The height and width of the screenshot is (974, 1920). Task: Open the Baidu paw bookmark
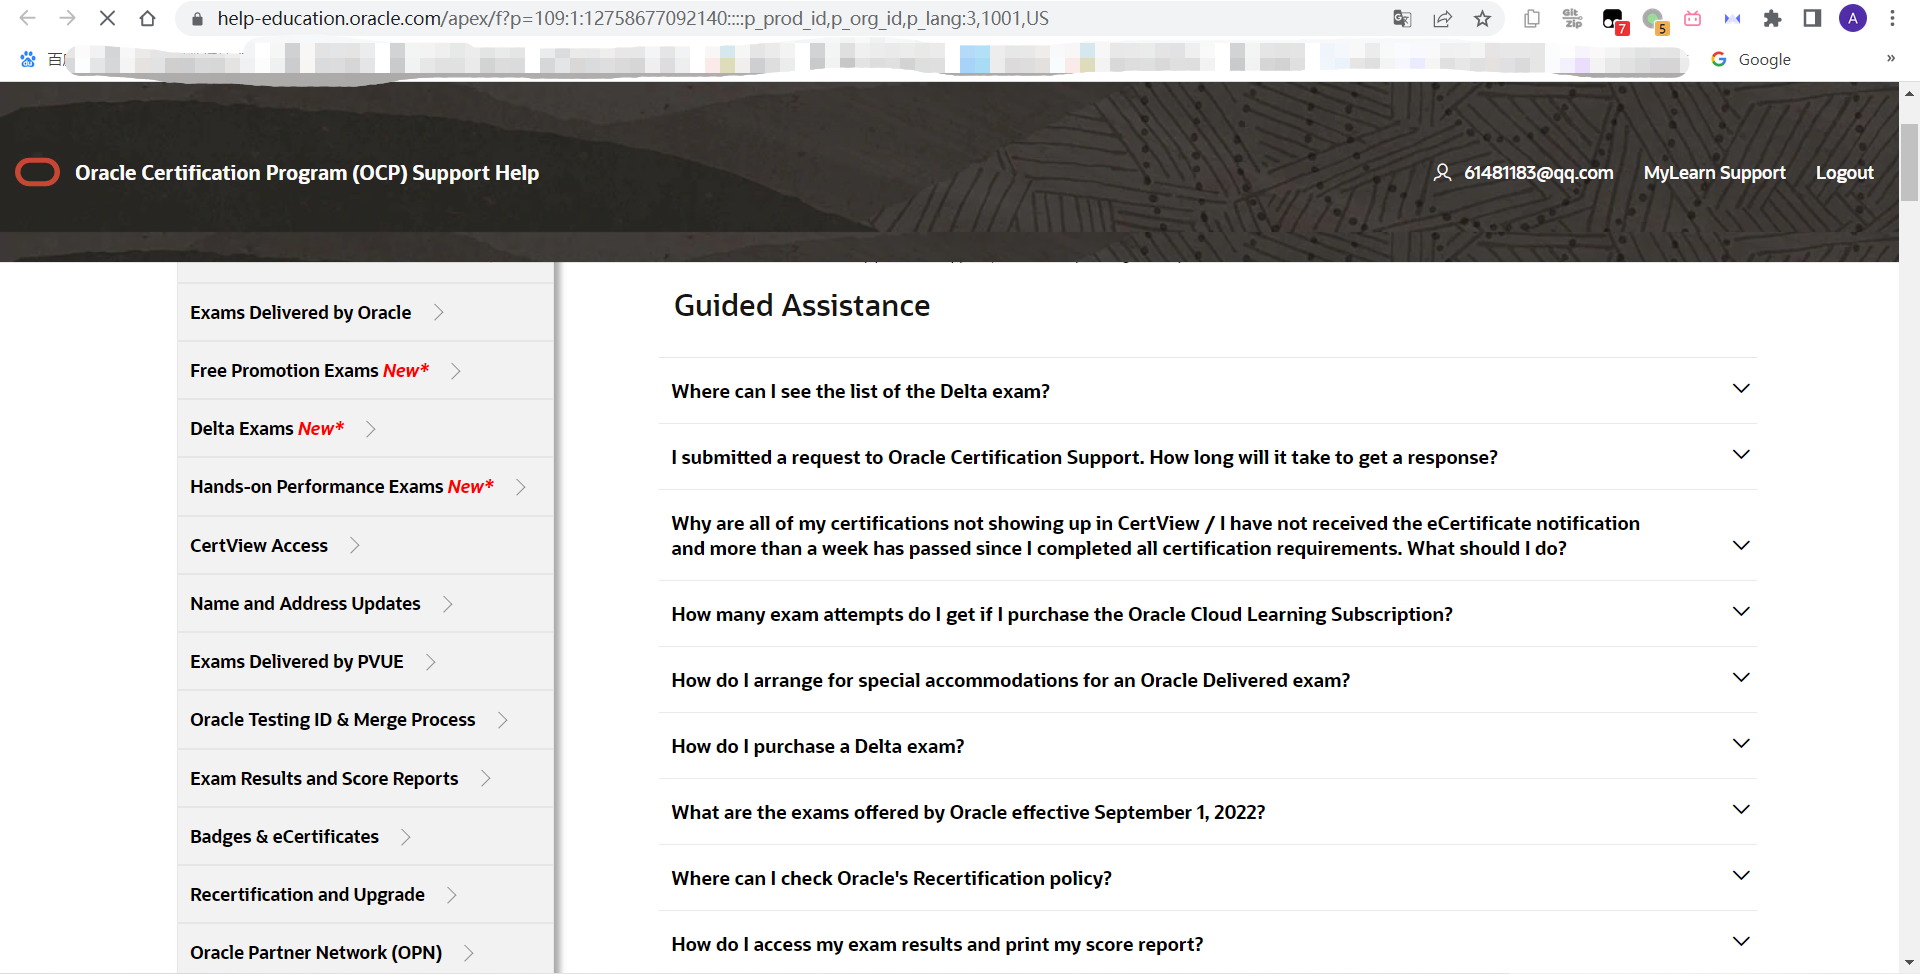(x=28, y=60)
